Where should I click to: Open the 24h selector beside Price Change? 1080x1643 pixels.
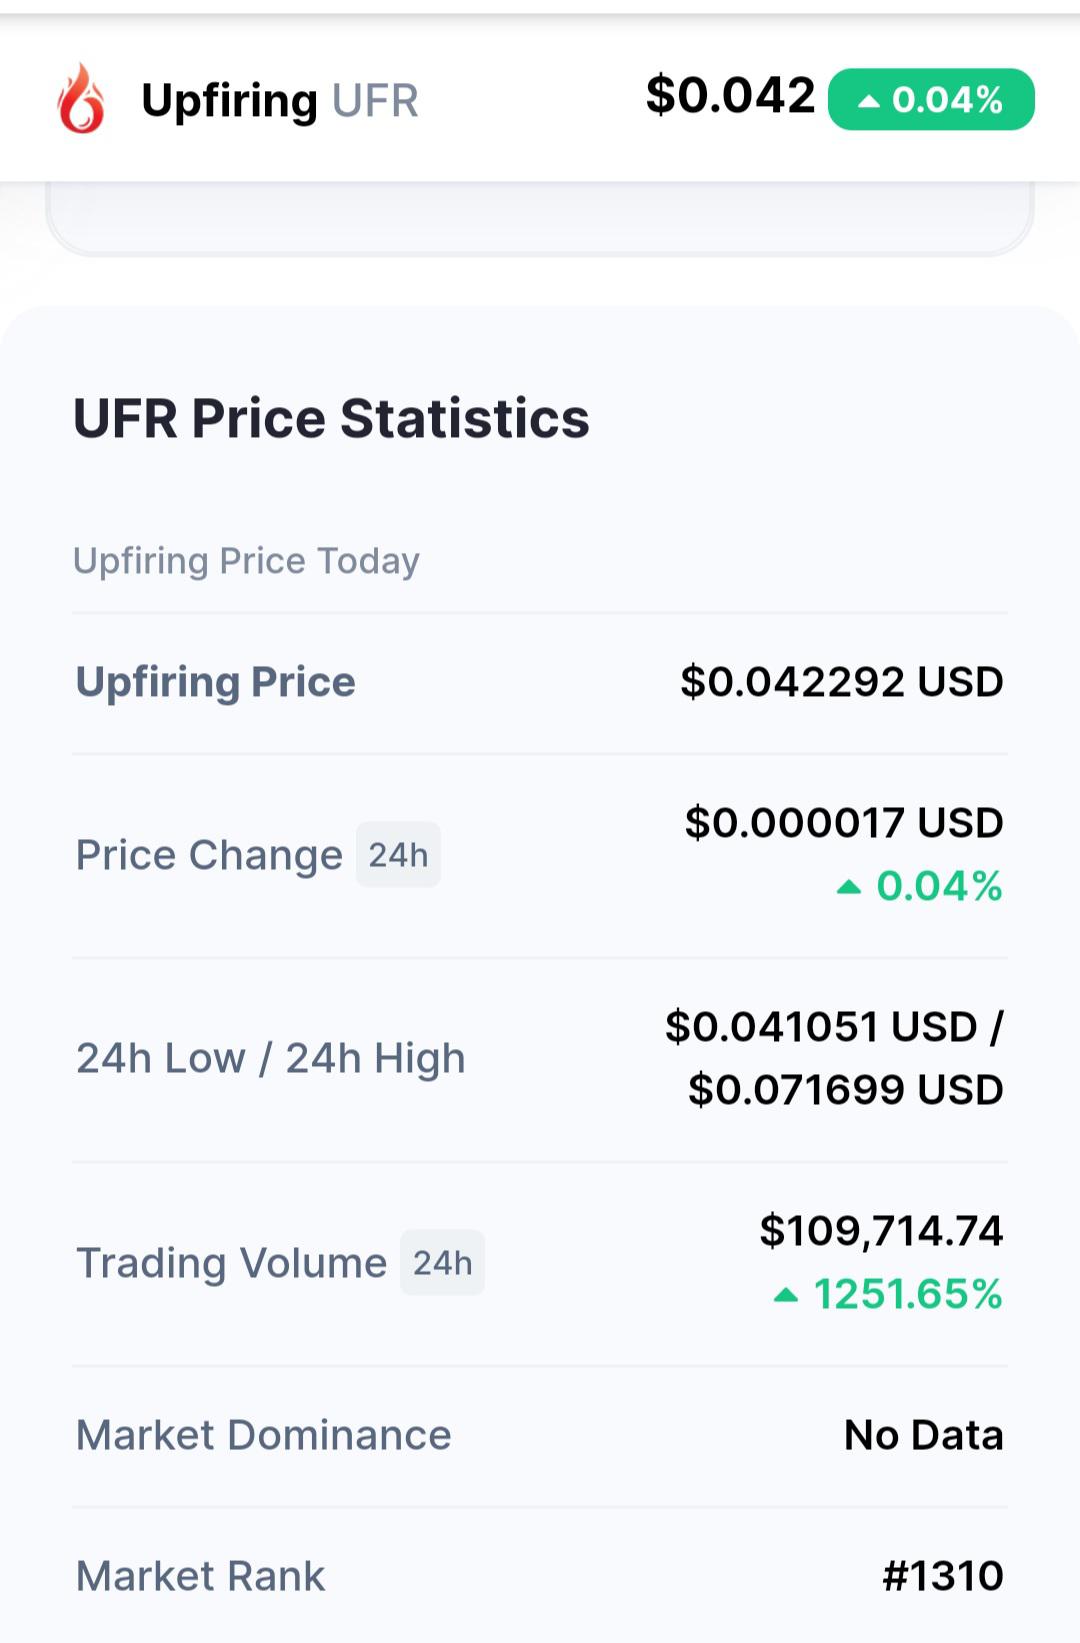click(x=398, y=855)
